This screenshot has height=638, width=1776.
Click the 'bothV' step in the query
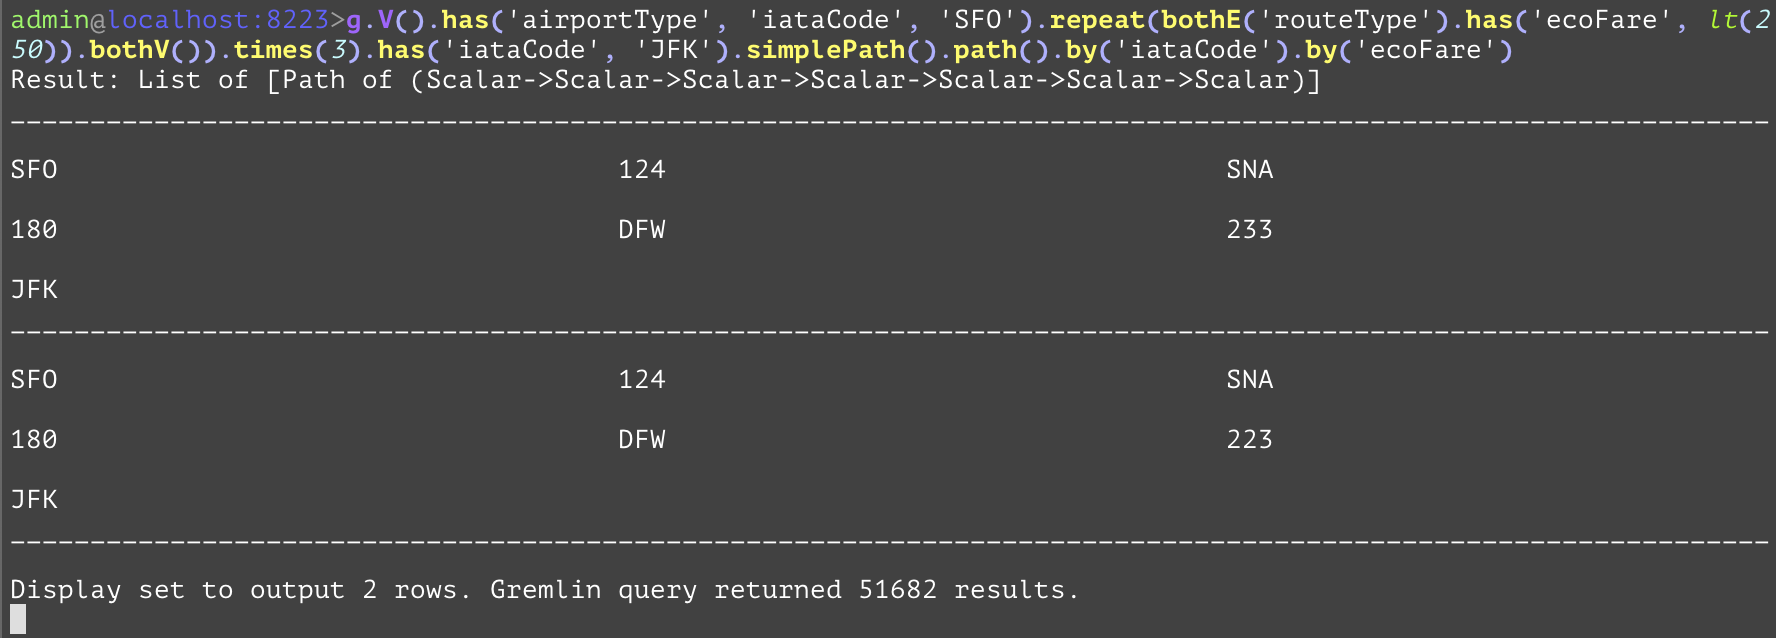point(129,50)
